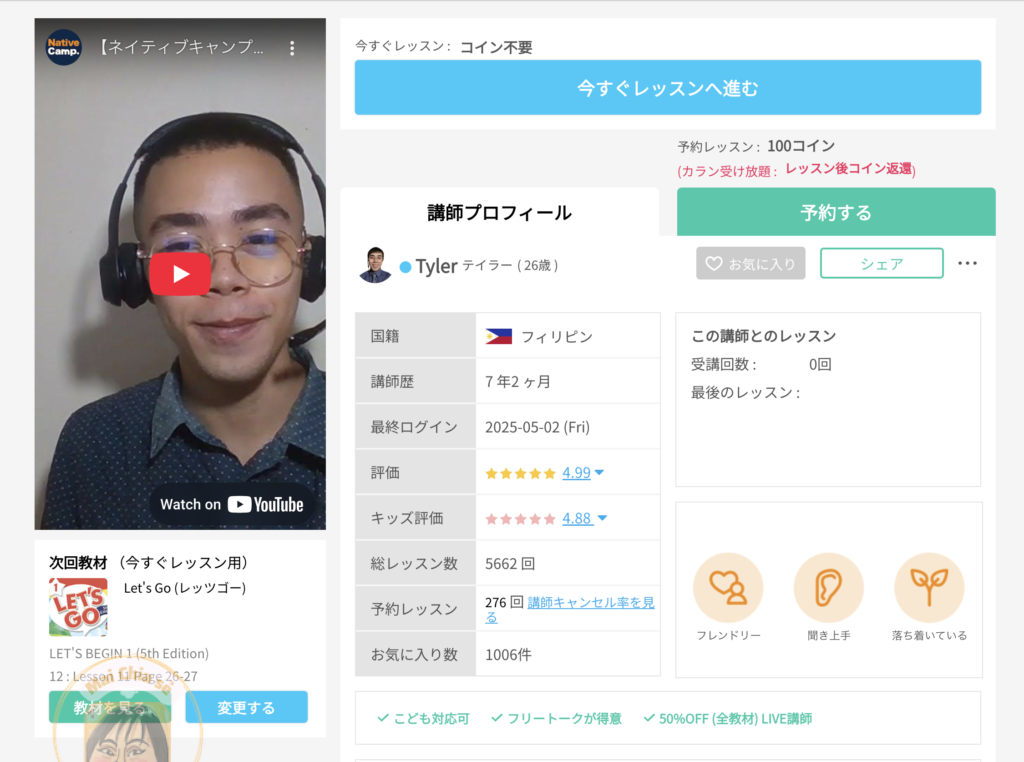
Task: Click the シェア button
Action: pyautogui.click(x=882, y=263)
